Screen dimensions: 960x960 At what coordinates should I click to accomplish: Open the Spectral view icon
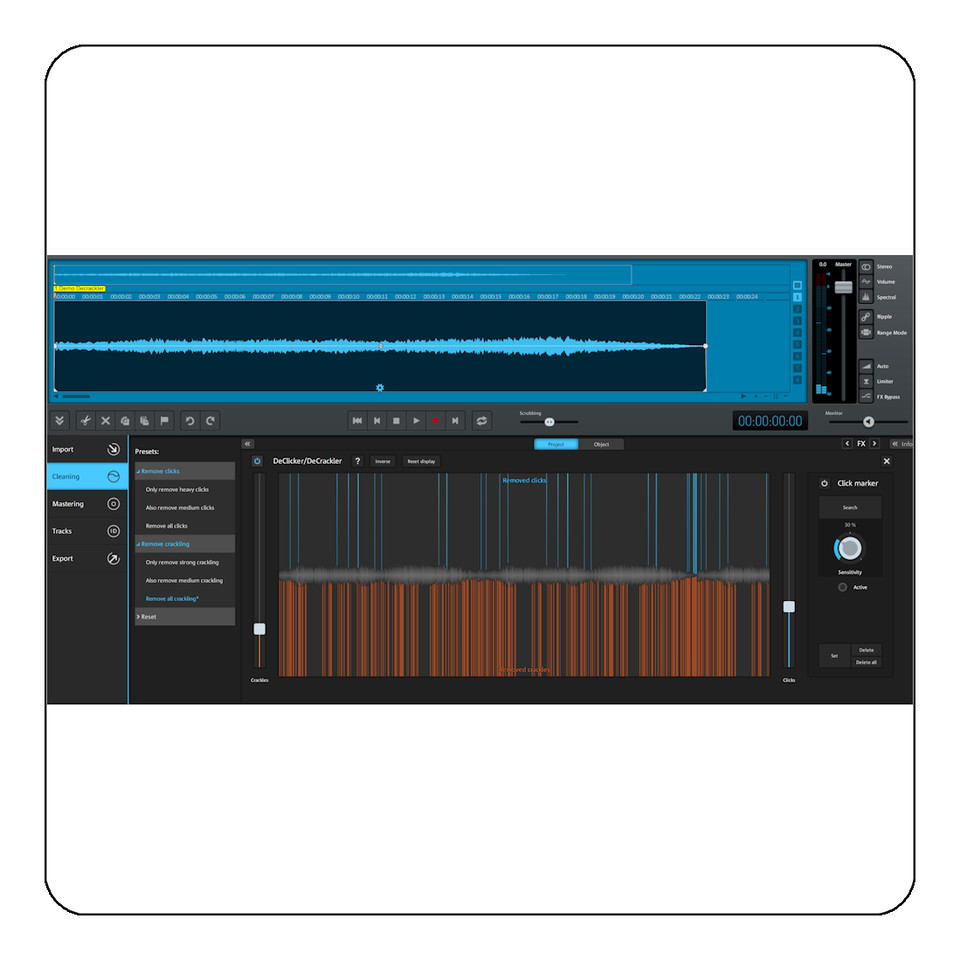(866, 297)
